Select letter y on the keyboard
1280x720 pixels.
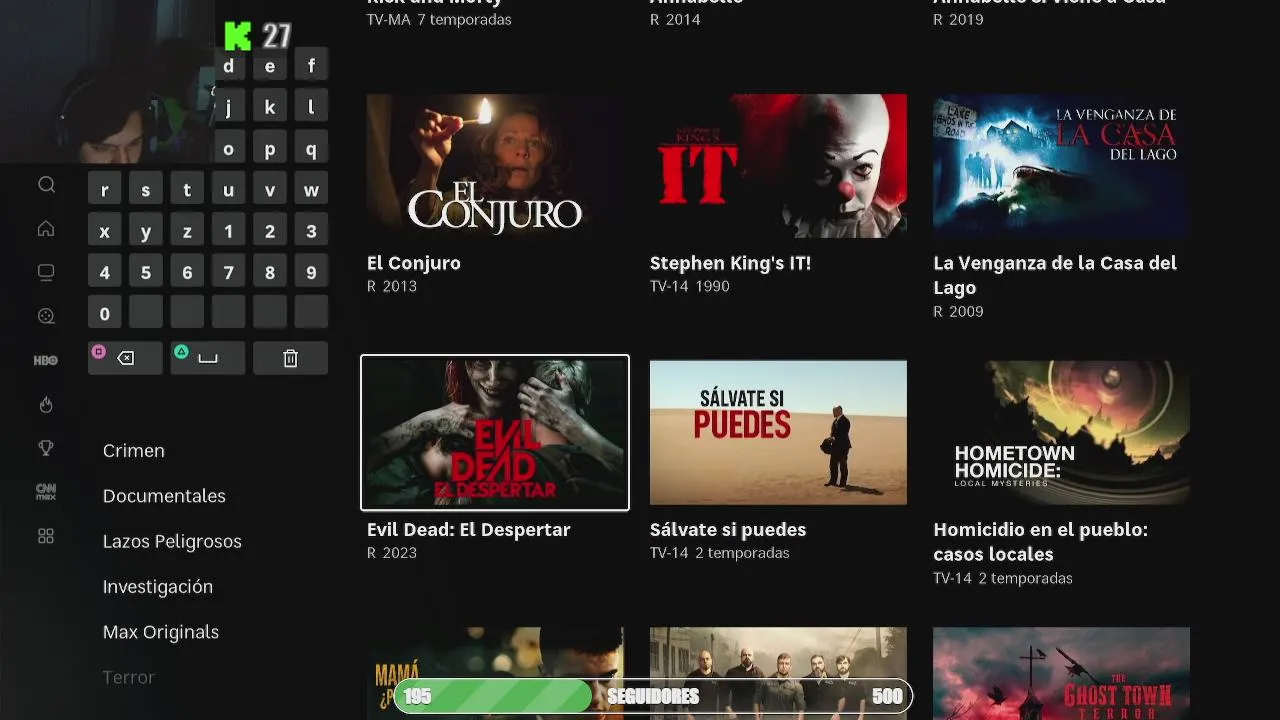click(146, 232)
